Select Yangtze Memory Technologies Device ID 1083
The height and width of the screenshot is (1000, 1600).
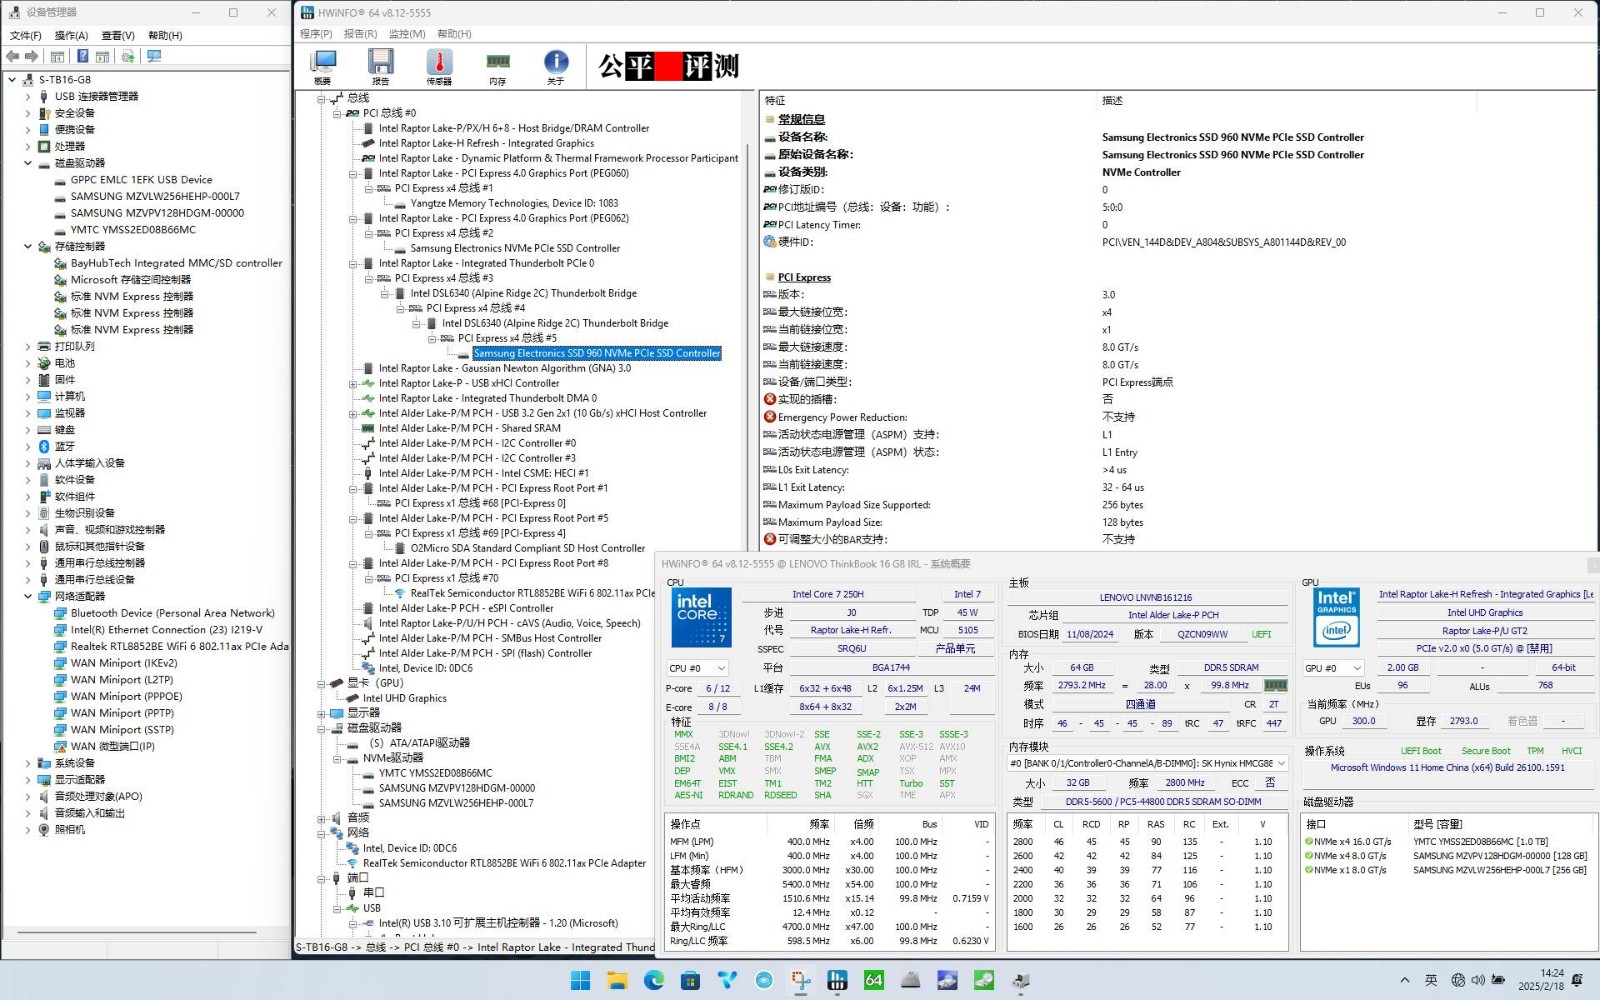tap(514, 203)
